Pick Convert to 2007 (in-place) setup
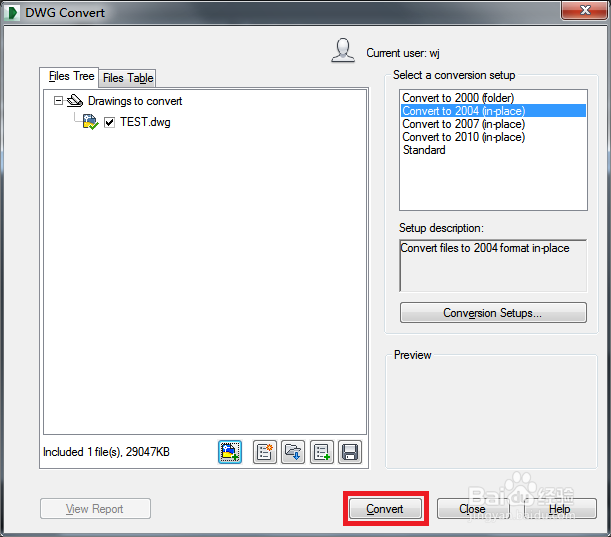 point(493,124)
